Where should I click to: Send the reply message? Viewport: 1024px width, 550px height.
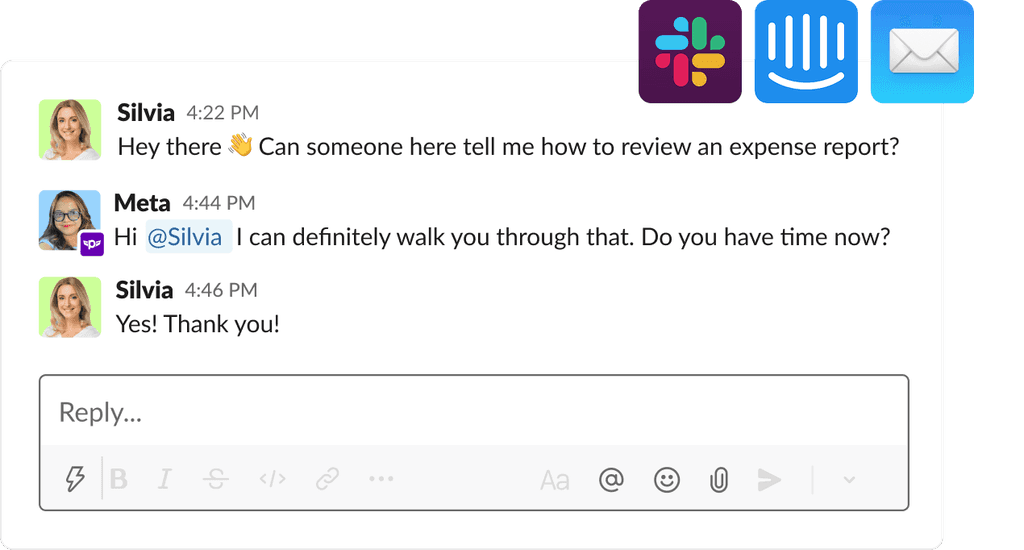coord(769,480)
